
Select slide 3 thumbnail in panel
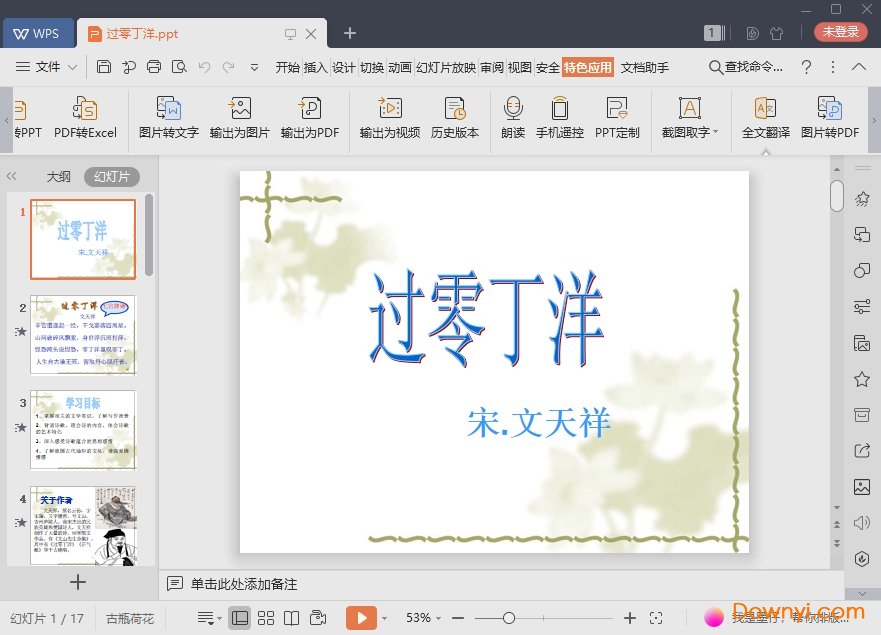[82, 430]
